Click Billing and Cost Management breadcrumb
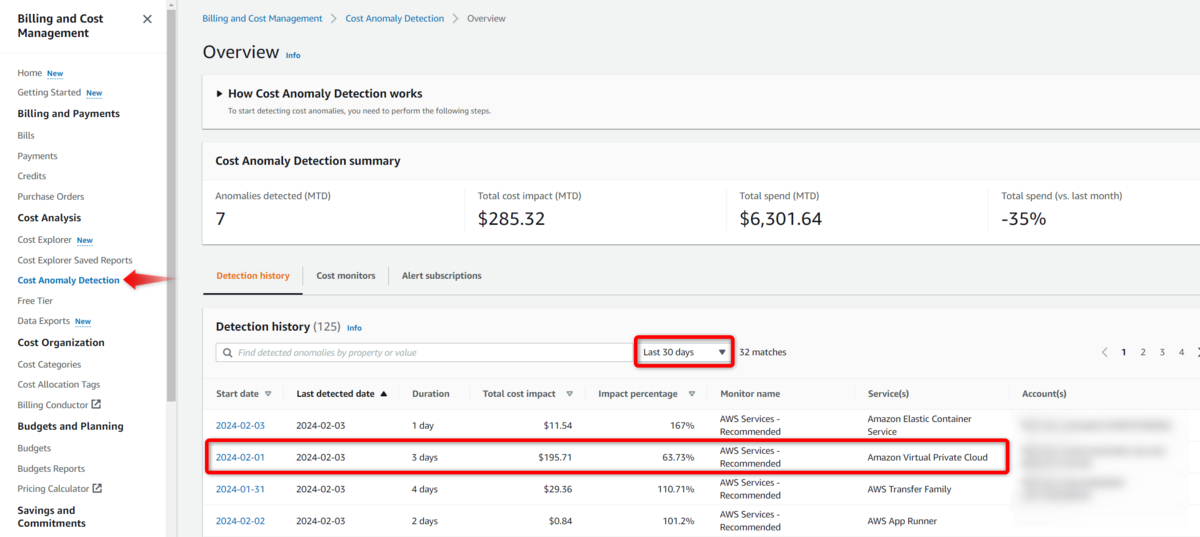1200x537 pixels. (262, 18)
